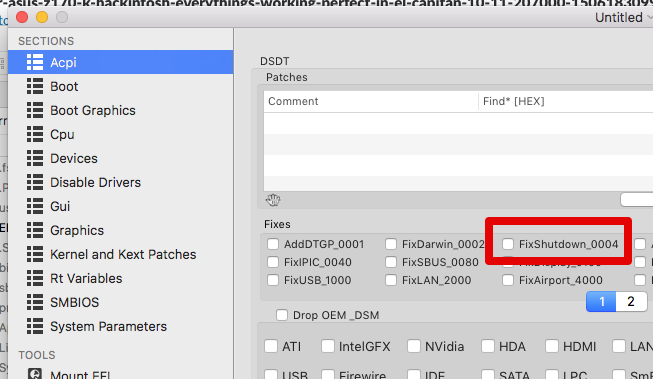Open the Boot section list icon
Viewport: 653px width, 379px height.
pos(35,86)
